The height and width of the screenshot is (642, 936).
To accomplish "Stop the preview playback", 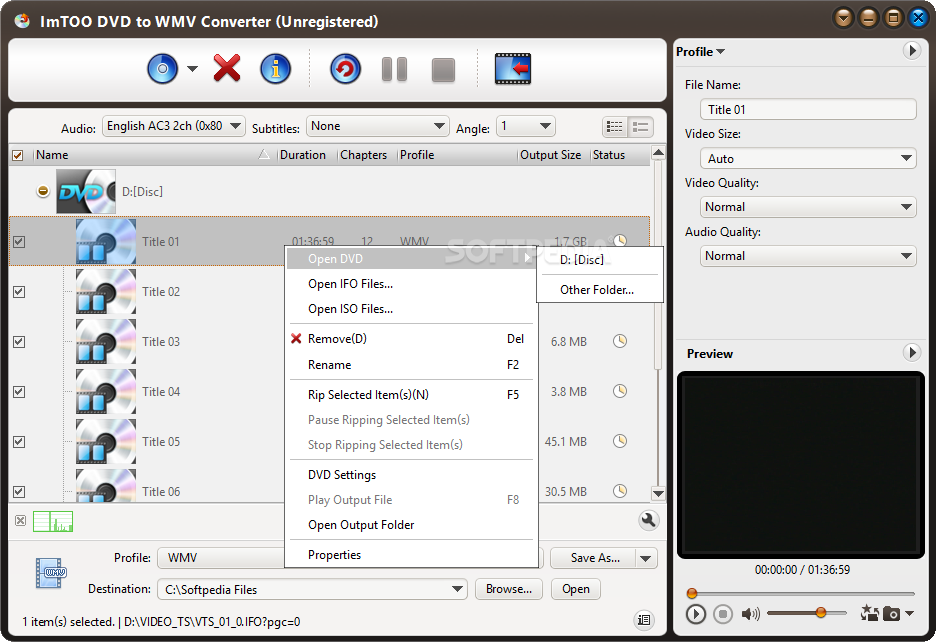I will [x=723, y=613].
